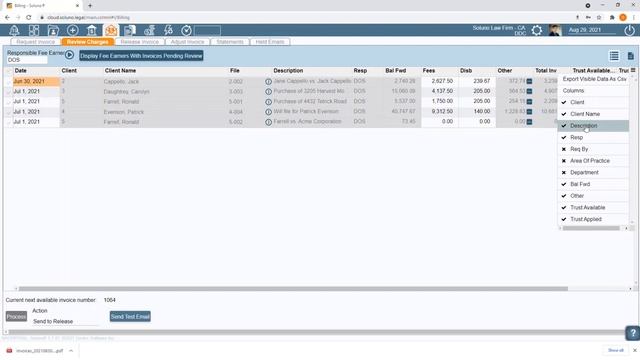Switch to the Request Invoice tab
Image resolution: width=640 pixels, height=360 pixels.
(36, 42)
